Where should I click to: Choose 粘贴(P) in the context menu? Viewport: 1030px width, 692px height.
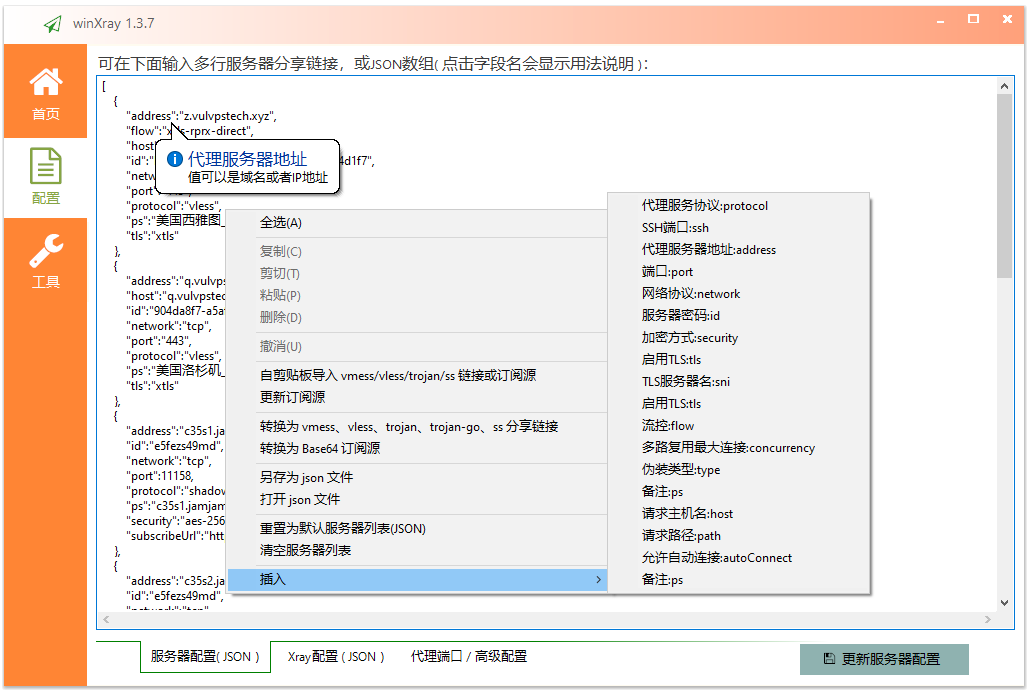pos(416,295)
